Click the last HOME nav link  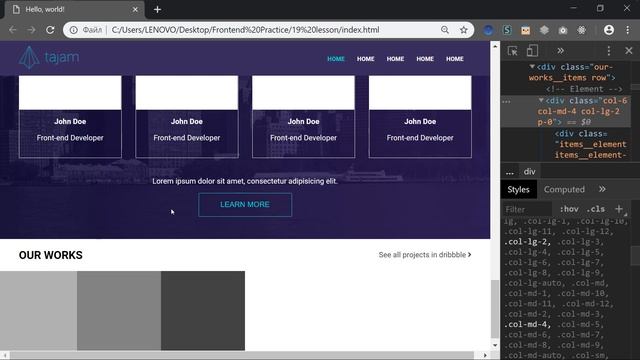coord(455,59)
